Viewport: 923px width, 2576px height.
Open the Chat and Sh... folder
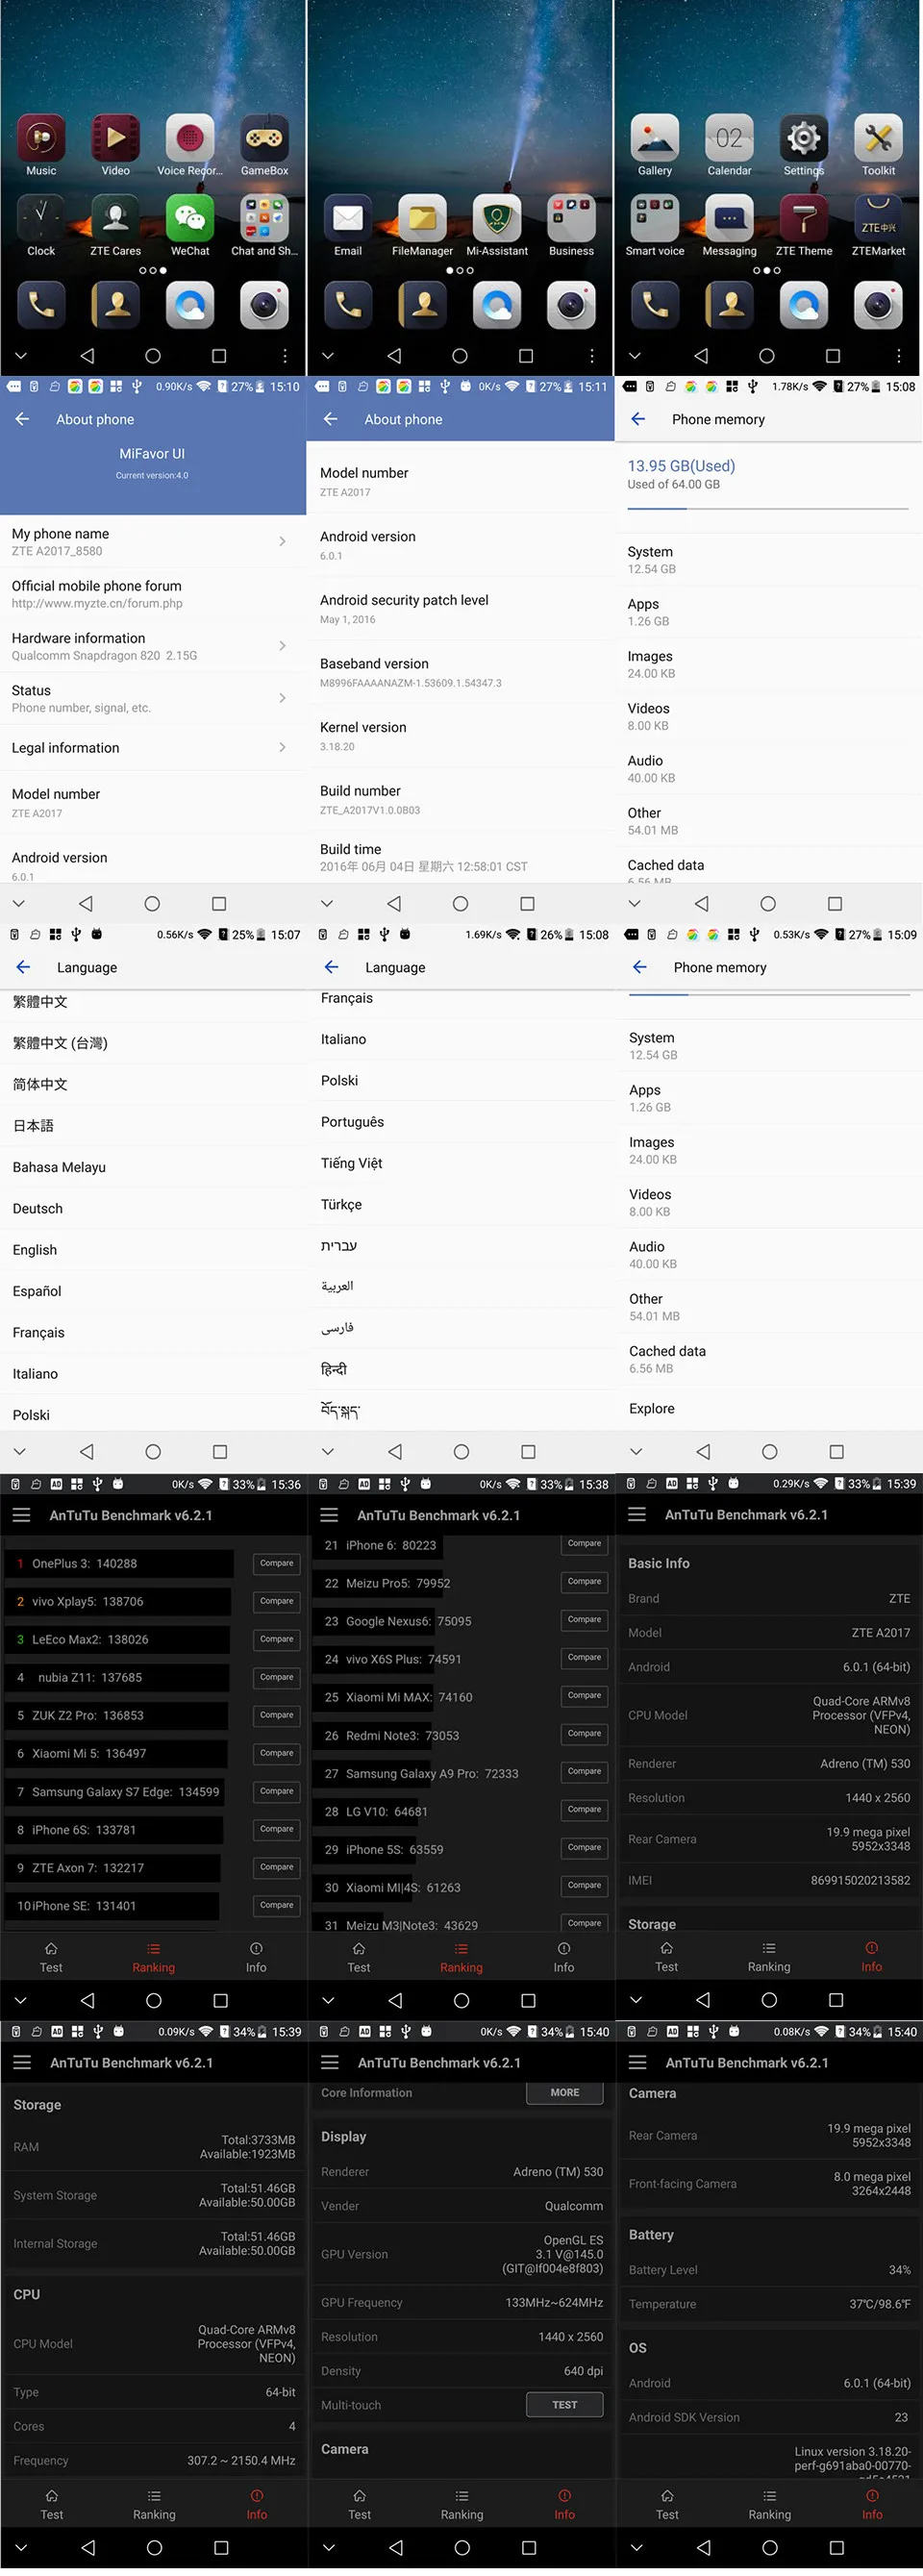(x=264, y=218)
